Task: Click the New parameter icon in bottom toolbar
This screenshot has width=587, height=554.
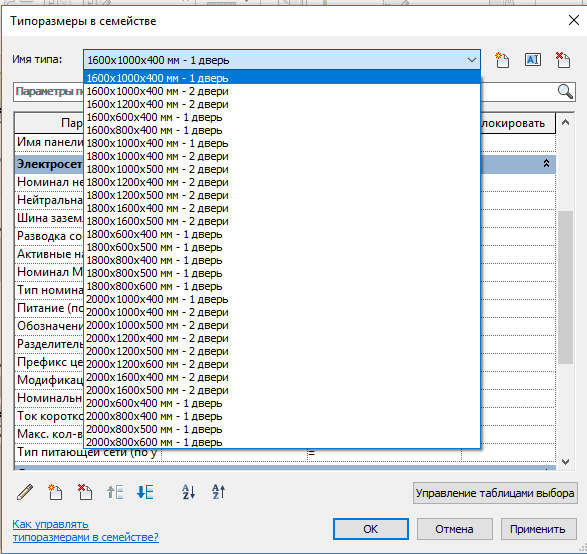Action: coord(55,492)
